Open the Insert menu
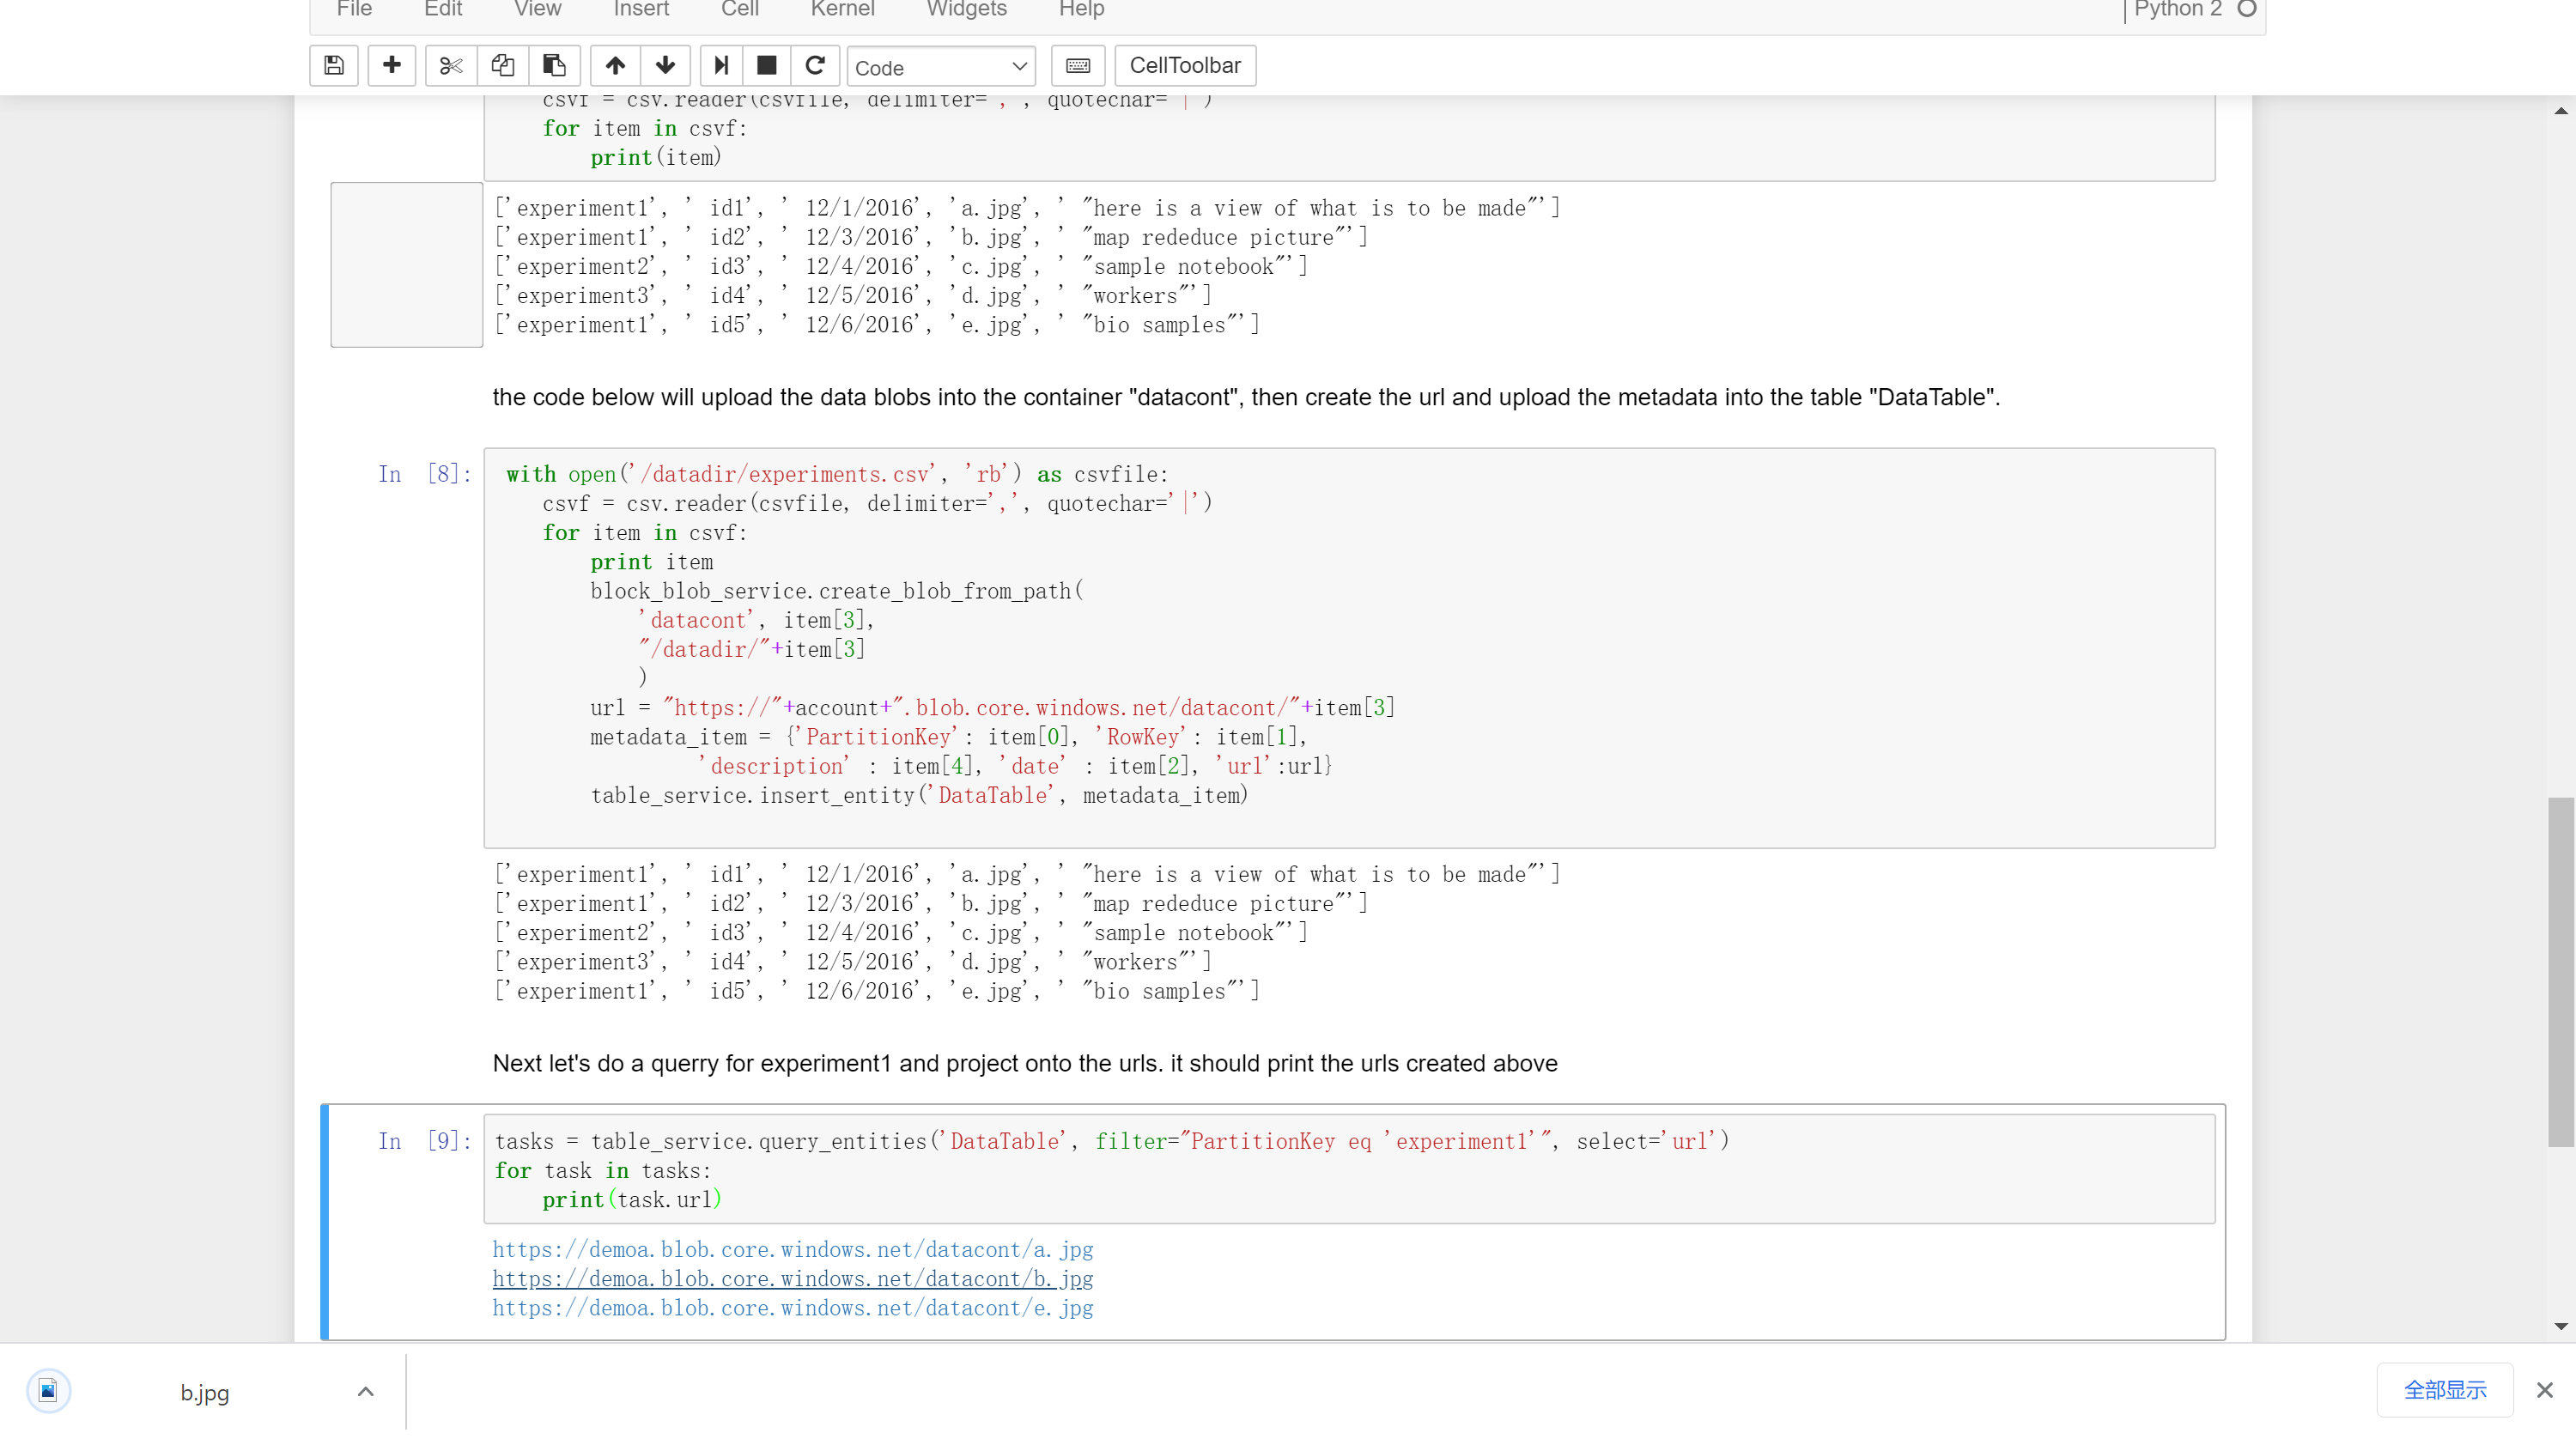 [641, 9]
